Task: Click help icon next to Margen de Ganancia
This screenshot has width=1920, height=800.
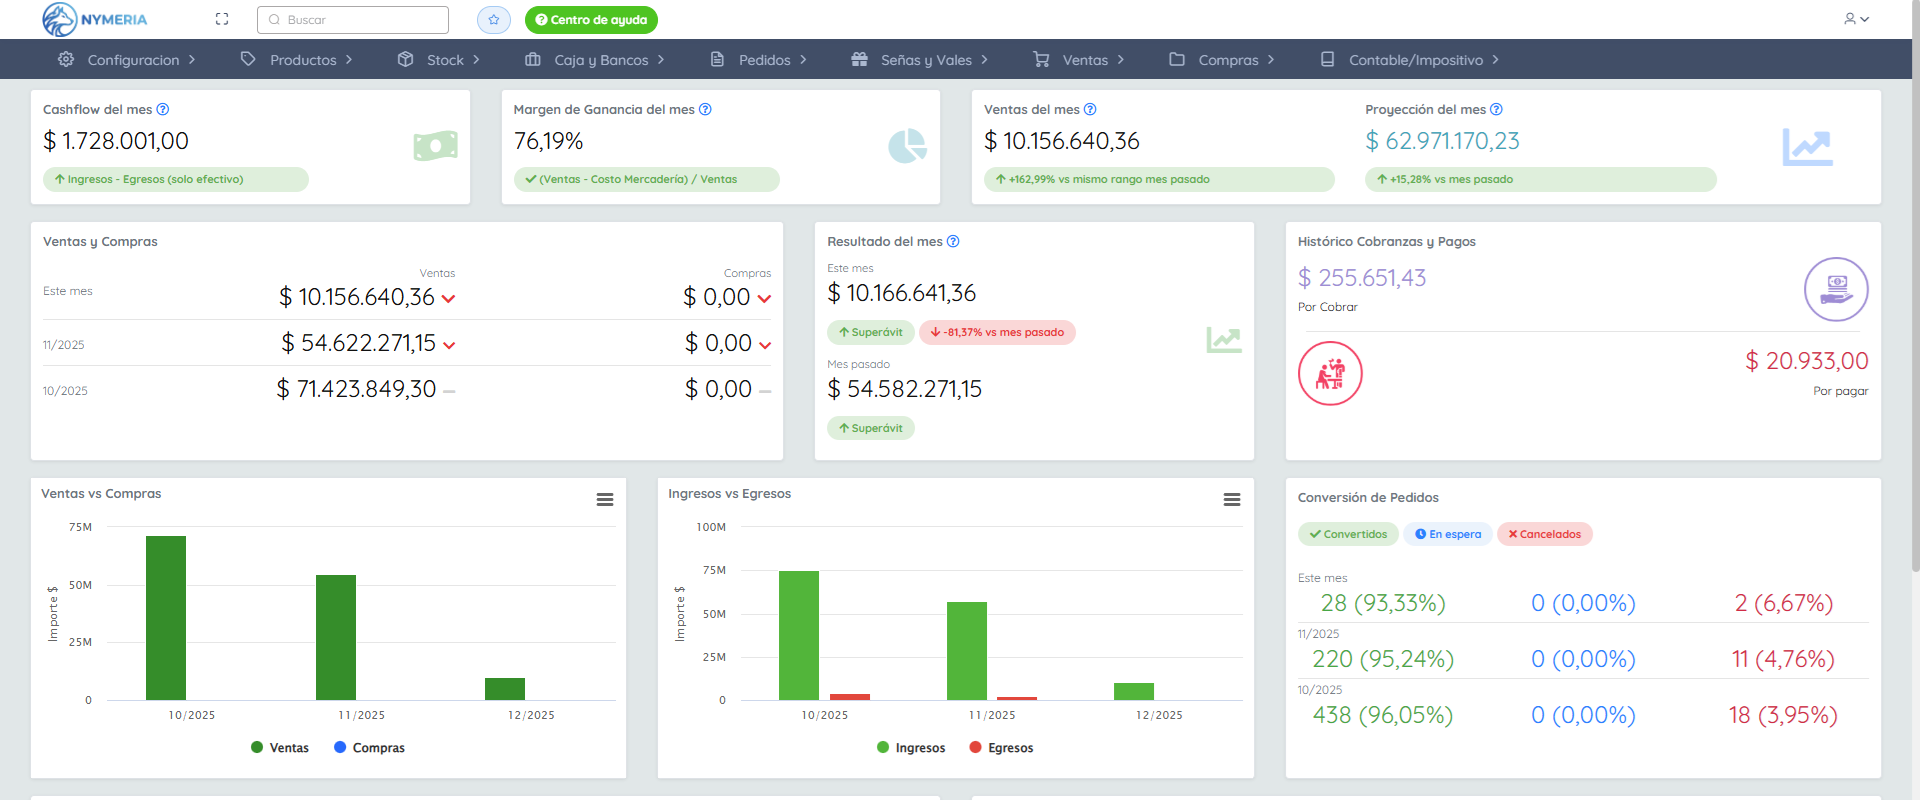Action: 705,110
